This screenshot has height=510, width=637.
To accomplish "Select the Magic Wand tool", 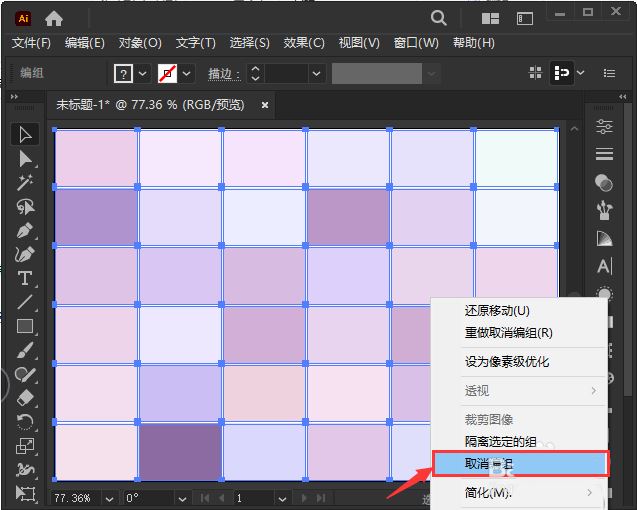I will (x=25, y=183).
